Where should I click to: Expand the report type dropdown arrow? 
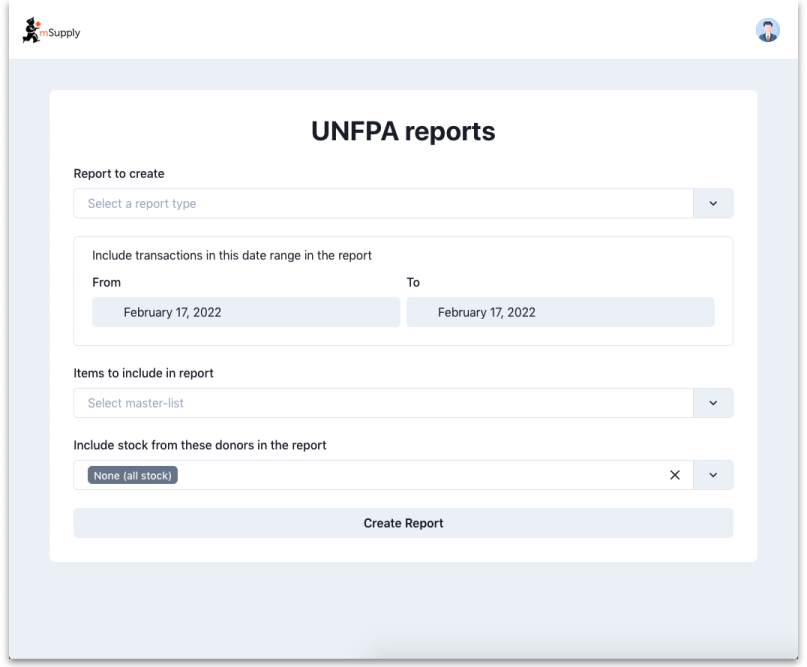tap(713, 204)
